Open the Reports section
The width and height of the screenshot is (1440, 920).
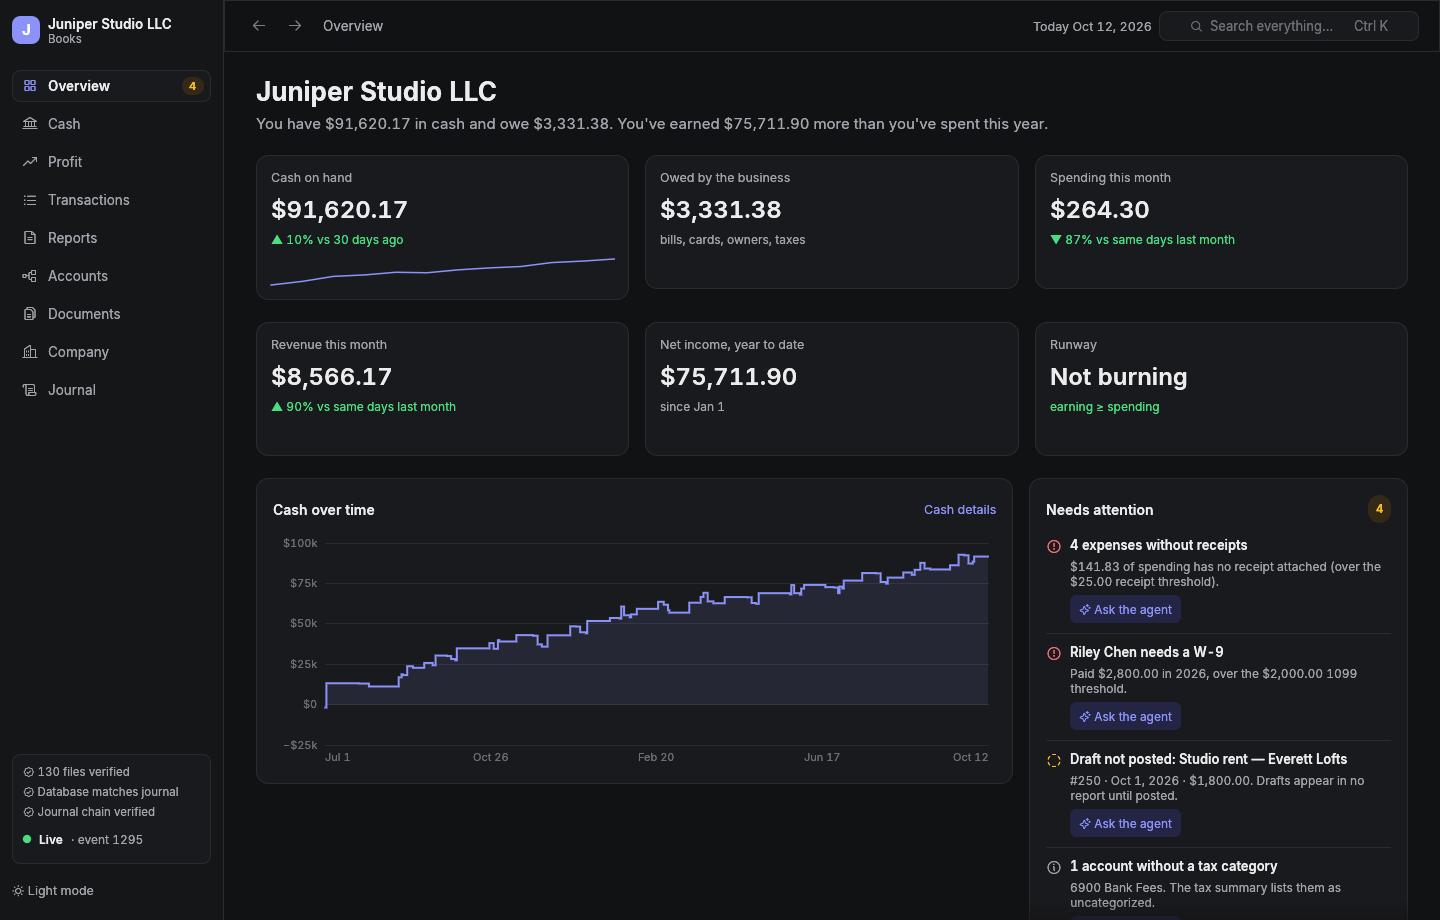111,238
